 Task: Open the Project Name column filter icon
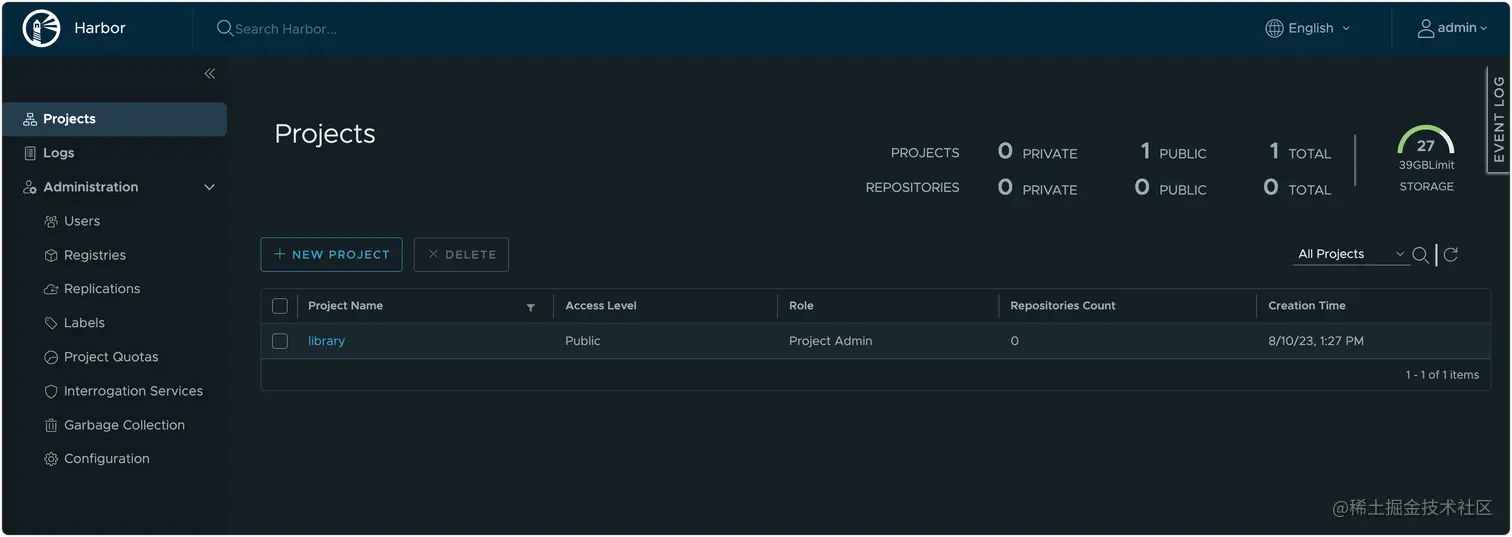click(531, 307)
